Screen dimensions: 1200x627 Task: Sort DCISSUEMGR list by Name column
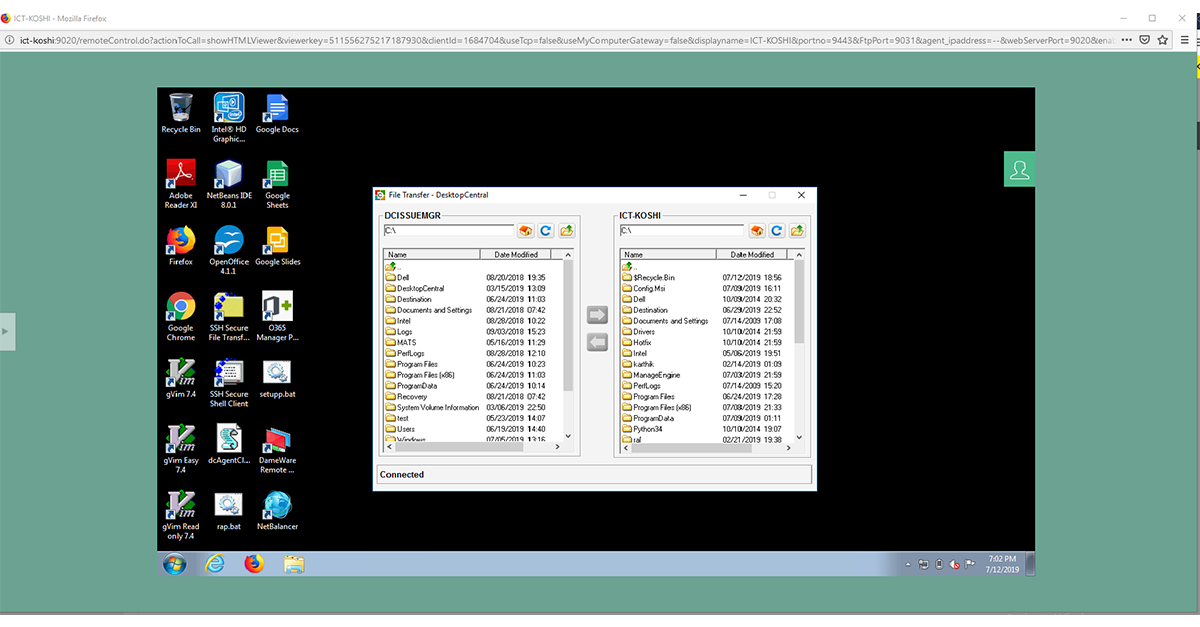pyautogui.click(x=432, y=255)
